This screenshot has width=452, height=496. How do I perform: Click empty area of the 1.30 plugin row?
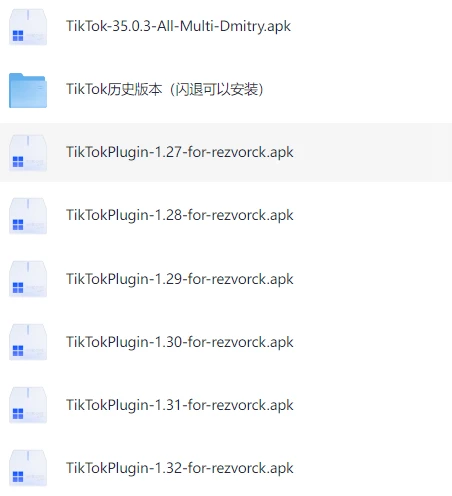370,342
